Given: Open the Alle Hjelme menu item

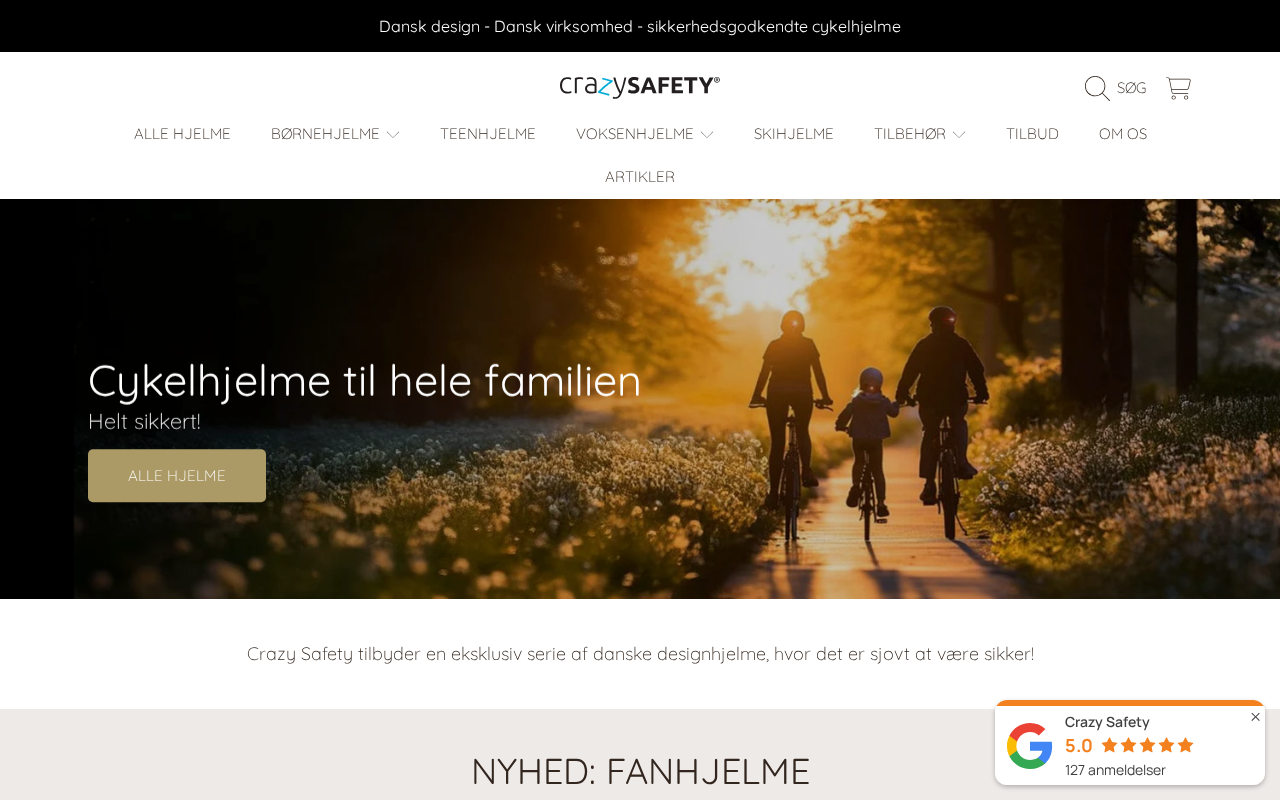Looking at the screenshot, I should click(x=182, y=134).
